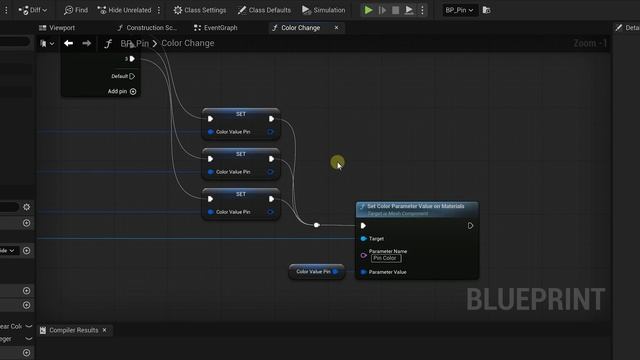This screenshot has width=640, height=360.
Task: Select the Color Value Pin getter node
Action: pos(316,272)
